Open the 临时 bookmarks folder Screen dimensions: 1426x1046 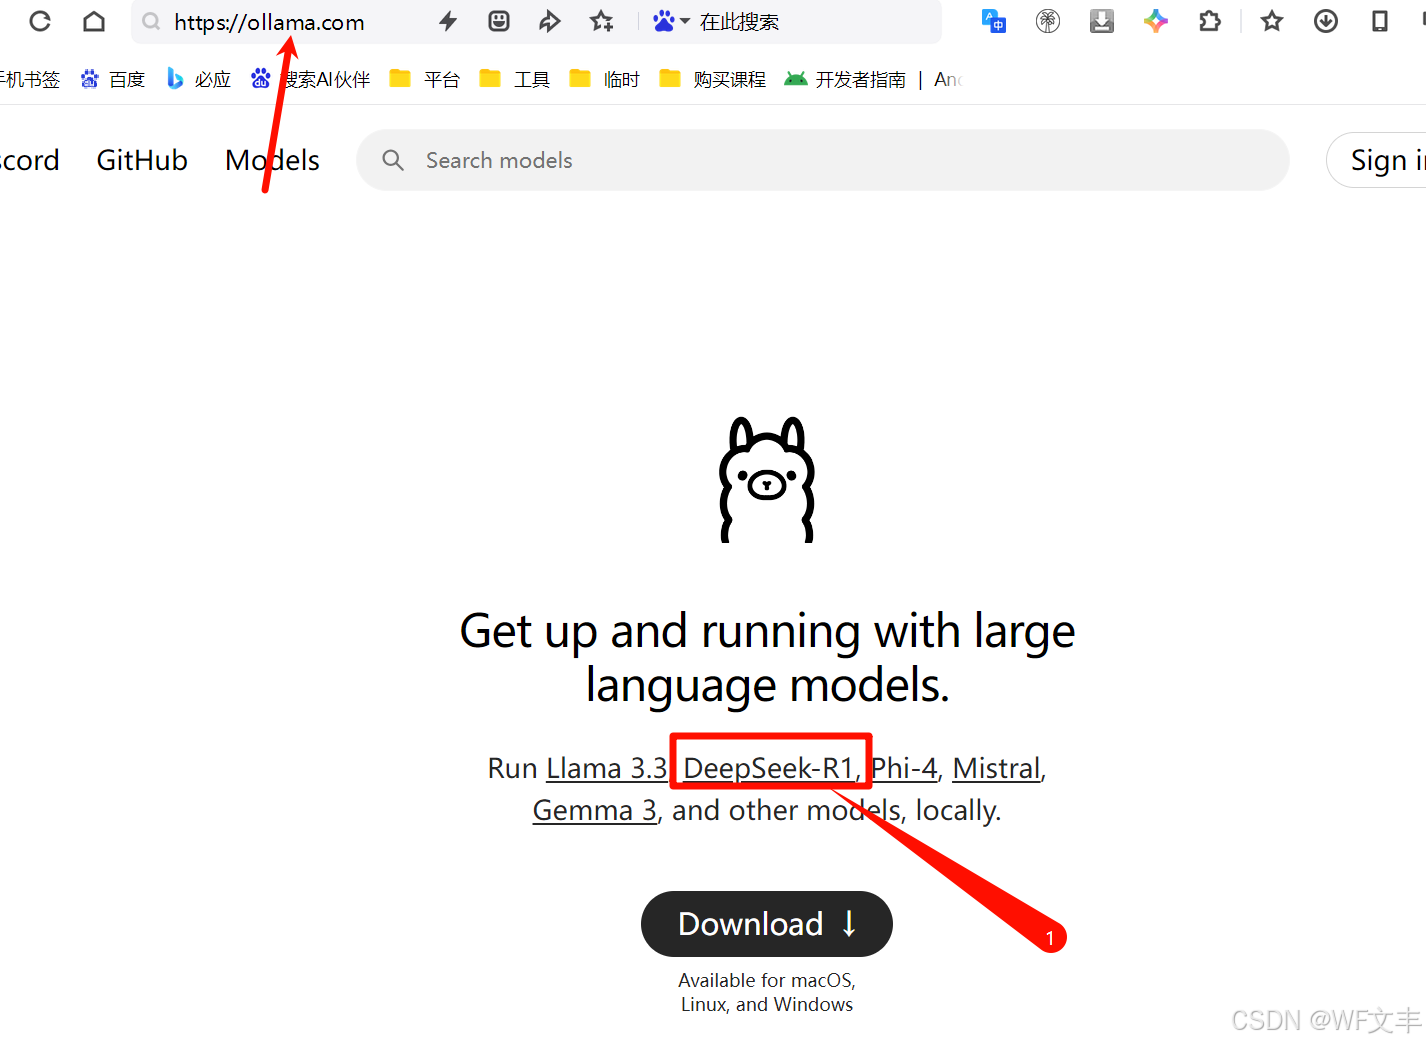click(x=605, y=79)
